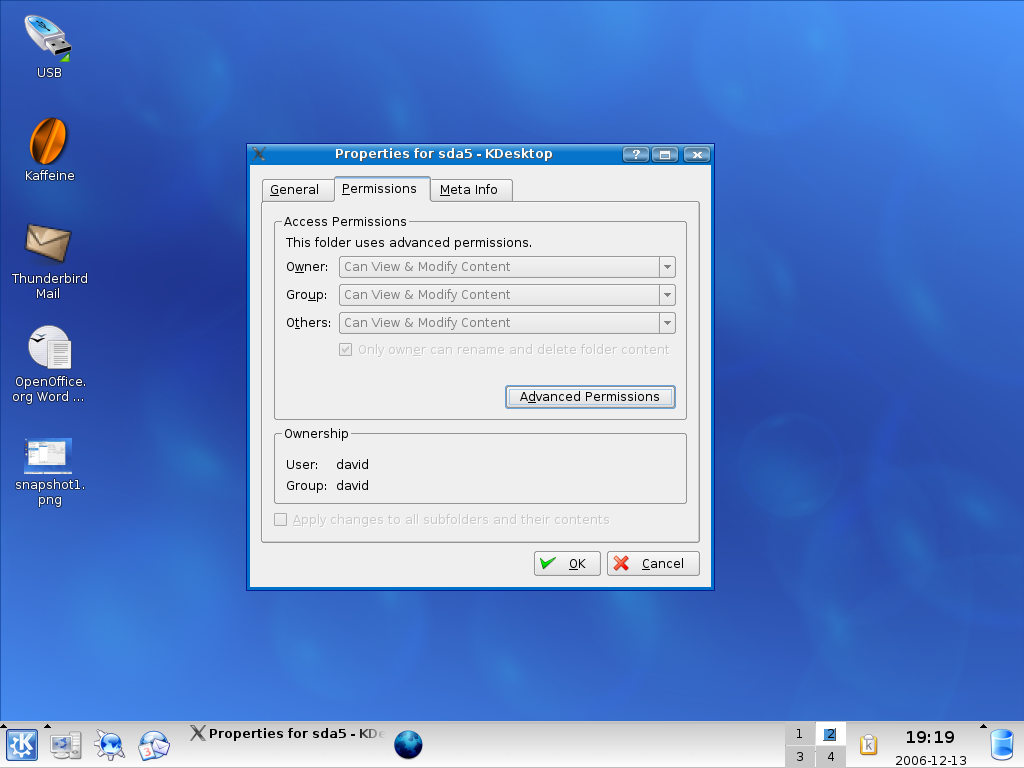Open the OpenOffice.org Word desktop shortcut
Viewport: 1024px width, 768px height.
click(x=48, y=348)
